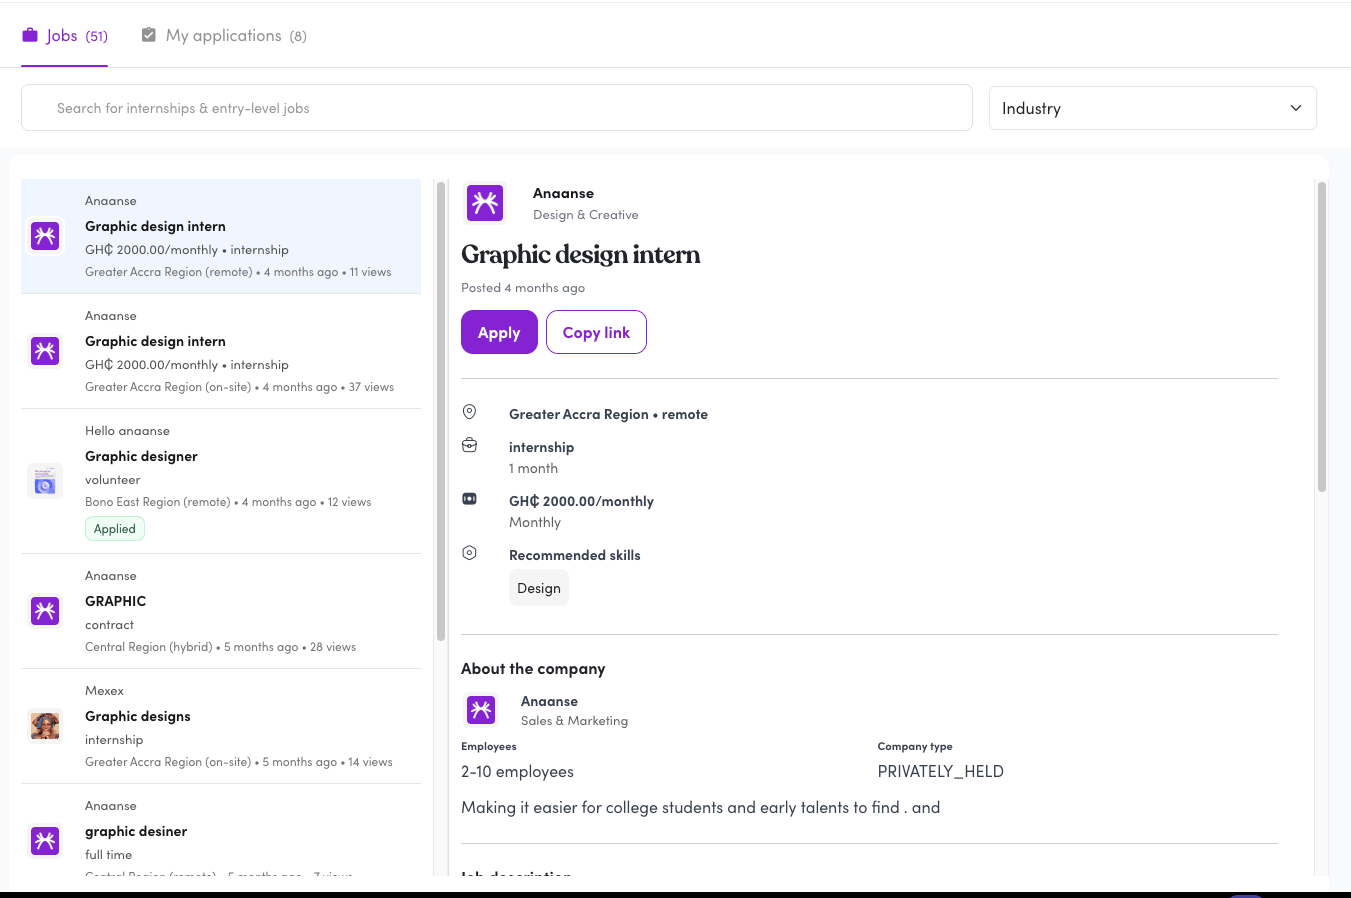Click Anaanse logo on GRAPHIC listing
The height and width of the screenshot is (898, 1351).
(45, 611)
